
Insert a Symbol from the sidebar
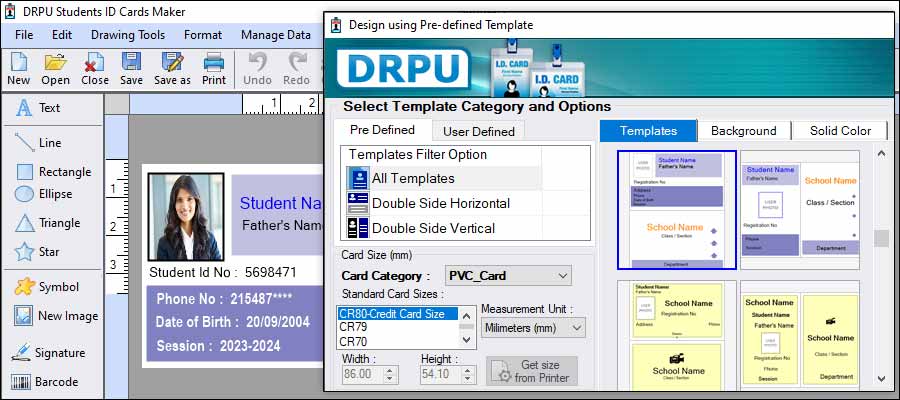[47, 287]
